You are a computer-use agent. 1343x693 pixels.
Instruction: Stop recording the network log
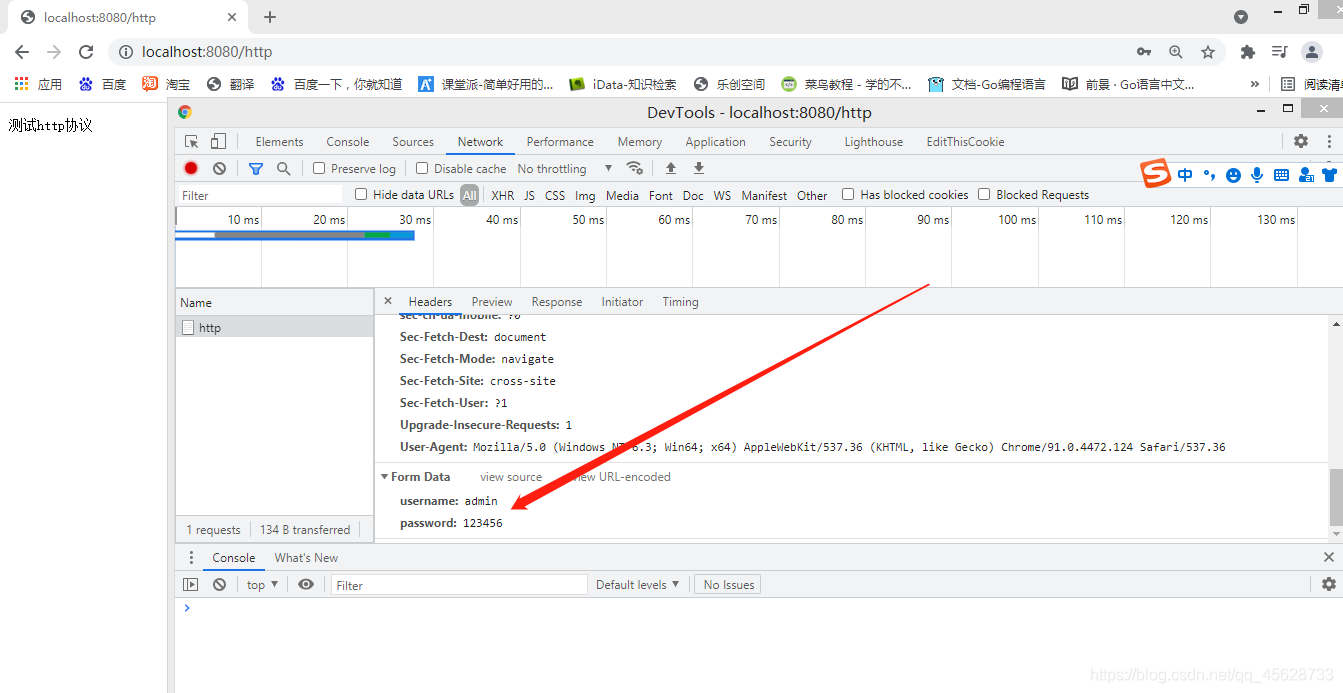click(191, 168)
